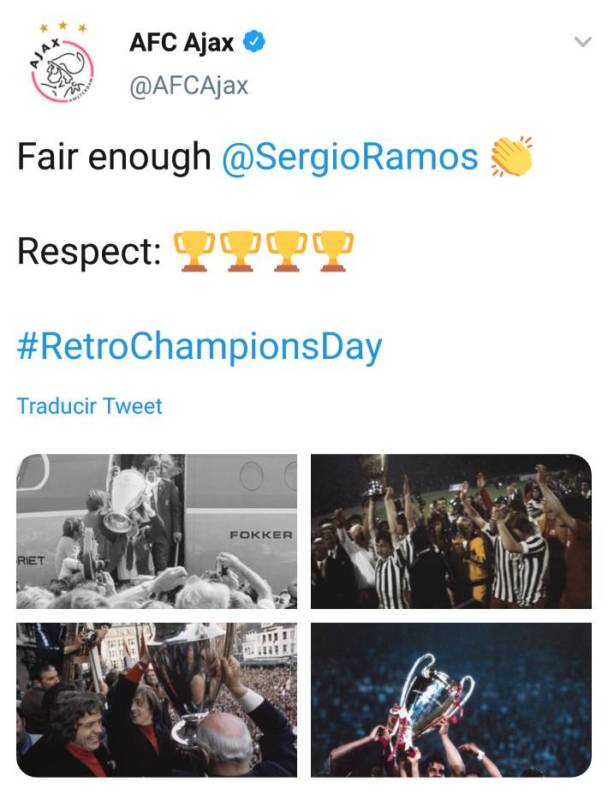Select the third trophy emoji
The image size is (608, 800).
[x=287, y=251]
